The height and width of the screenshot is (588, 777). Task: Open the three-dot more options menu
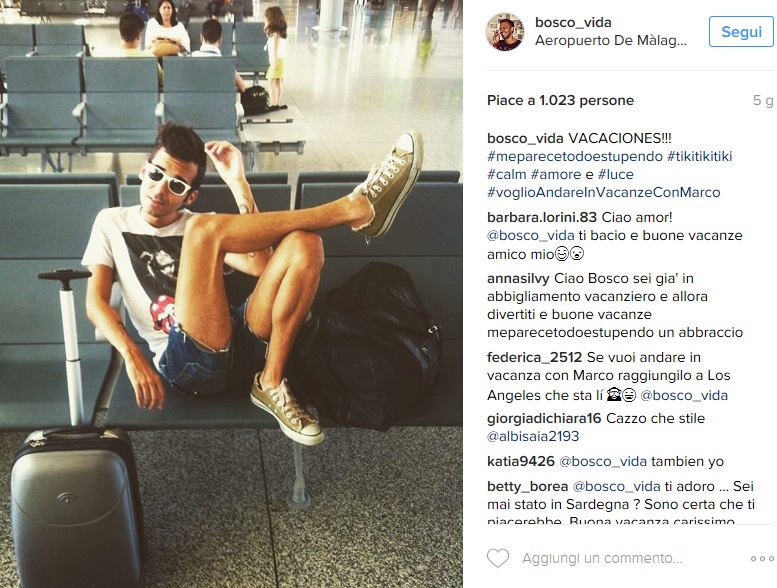tap(762, 559)
